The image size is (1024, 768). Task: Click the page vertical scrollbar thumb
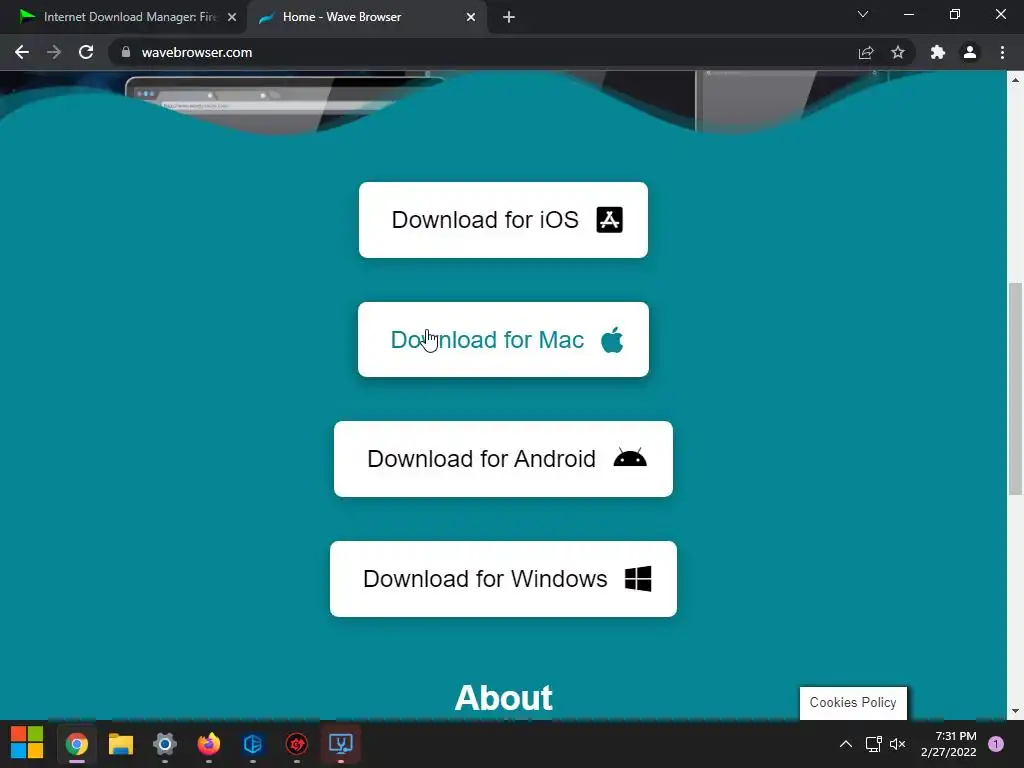coord(1015,389)
